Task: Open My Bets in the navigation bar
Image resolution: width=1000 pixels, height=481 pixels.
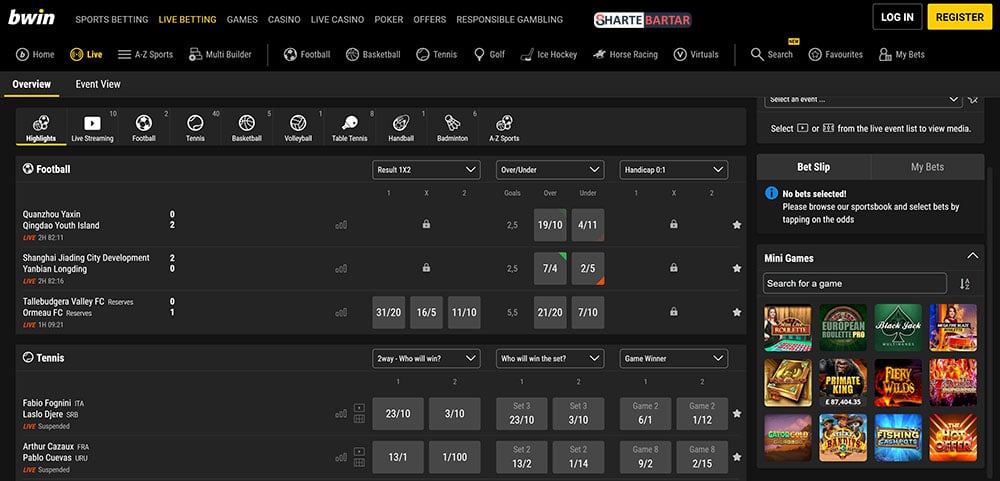Action: [x=902, y=55]
